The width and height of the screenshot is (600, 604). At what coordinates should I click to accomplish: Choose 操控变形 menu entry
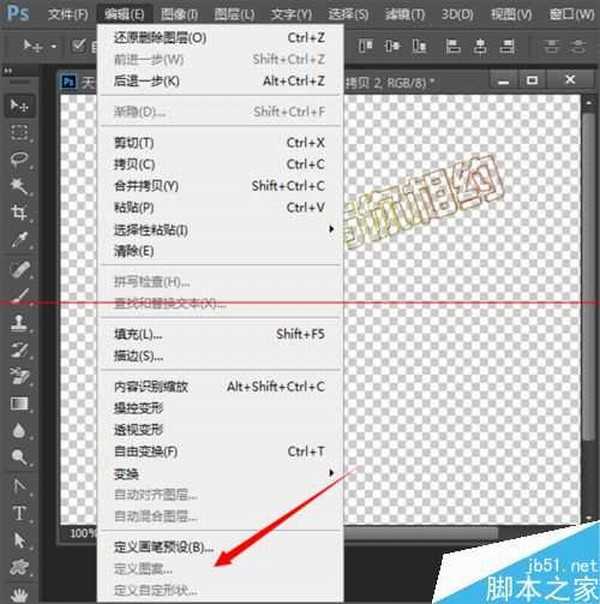[x=220, y=408]
